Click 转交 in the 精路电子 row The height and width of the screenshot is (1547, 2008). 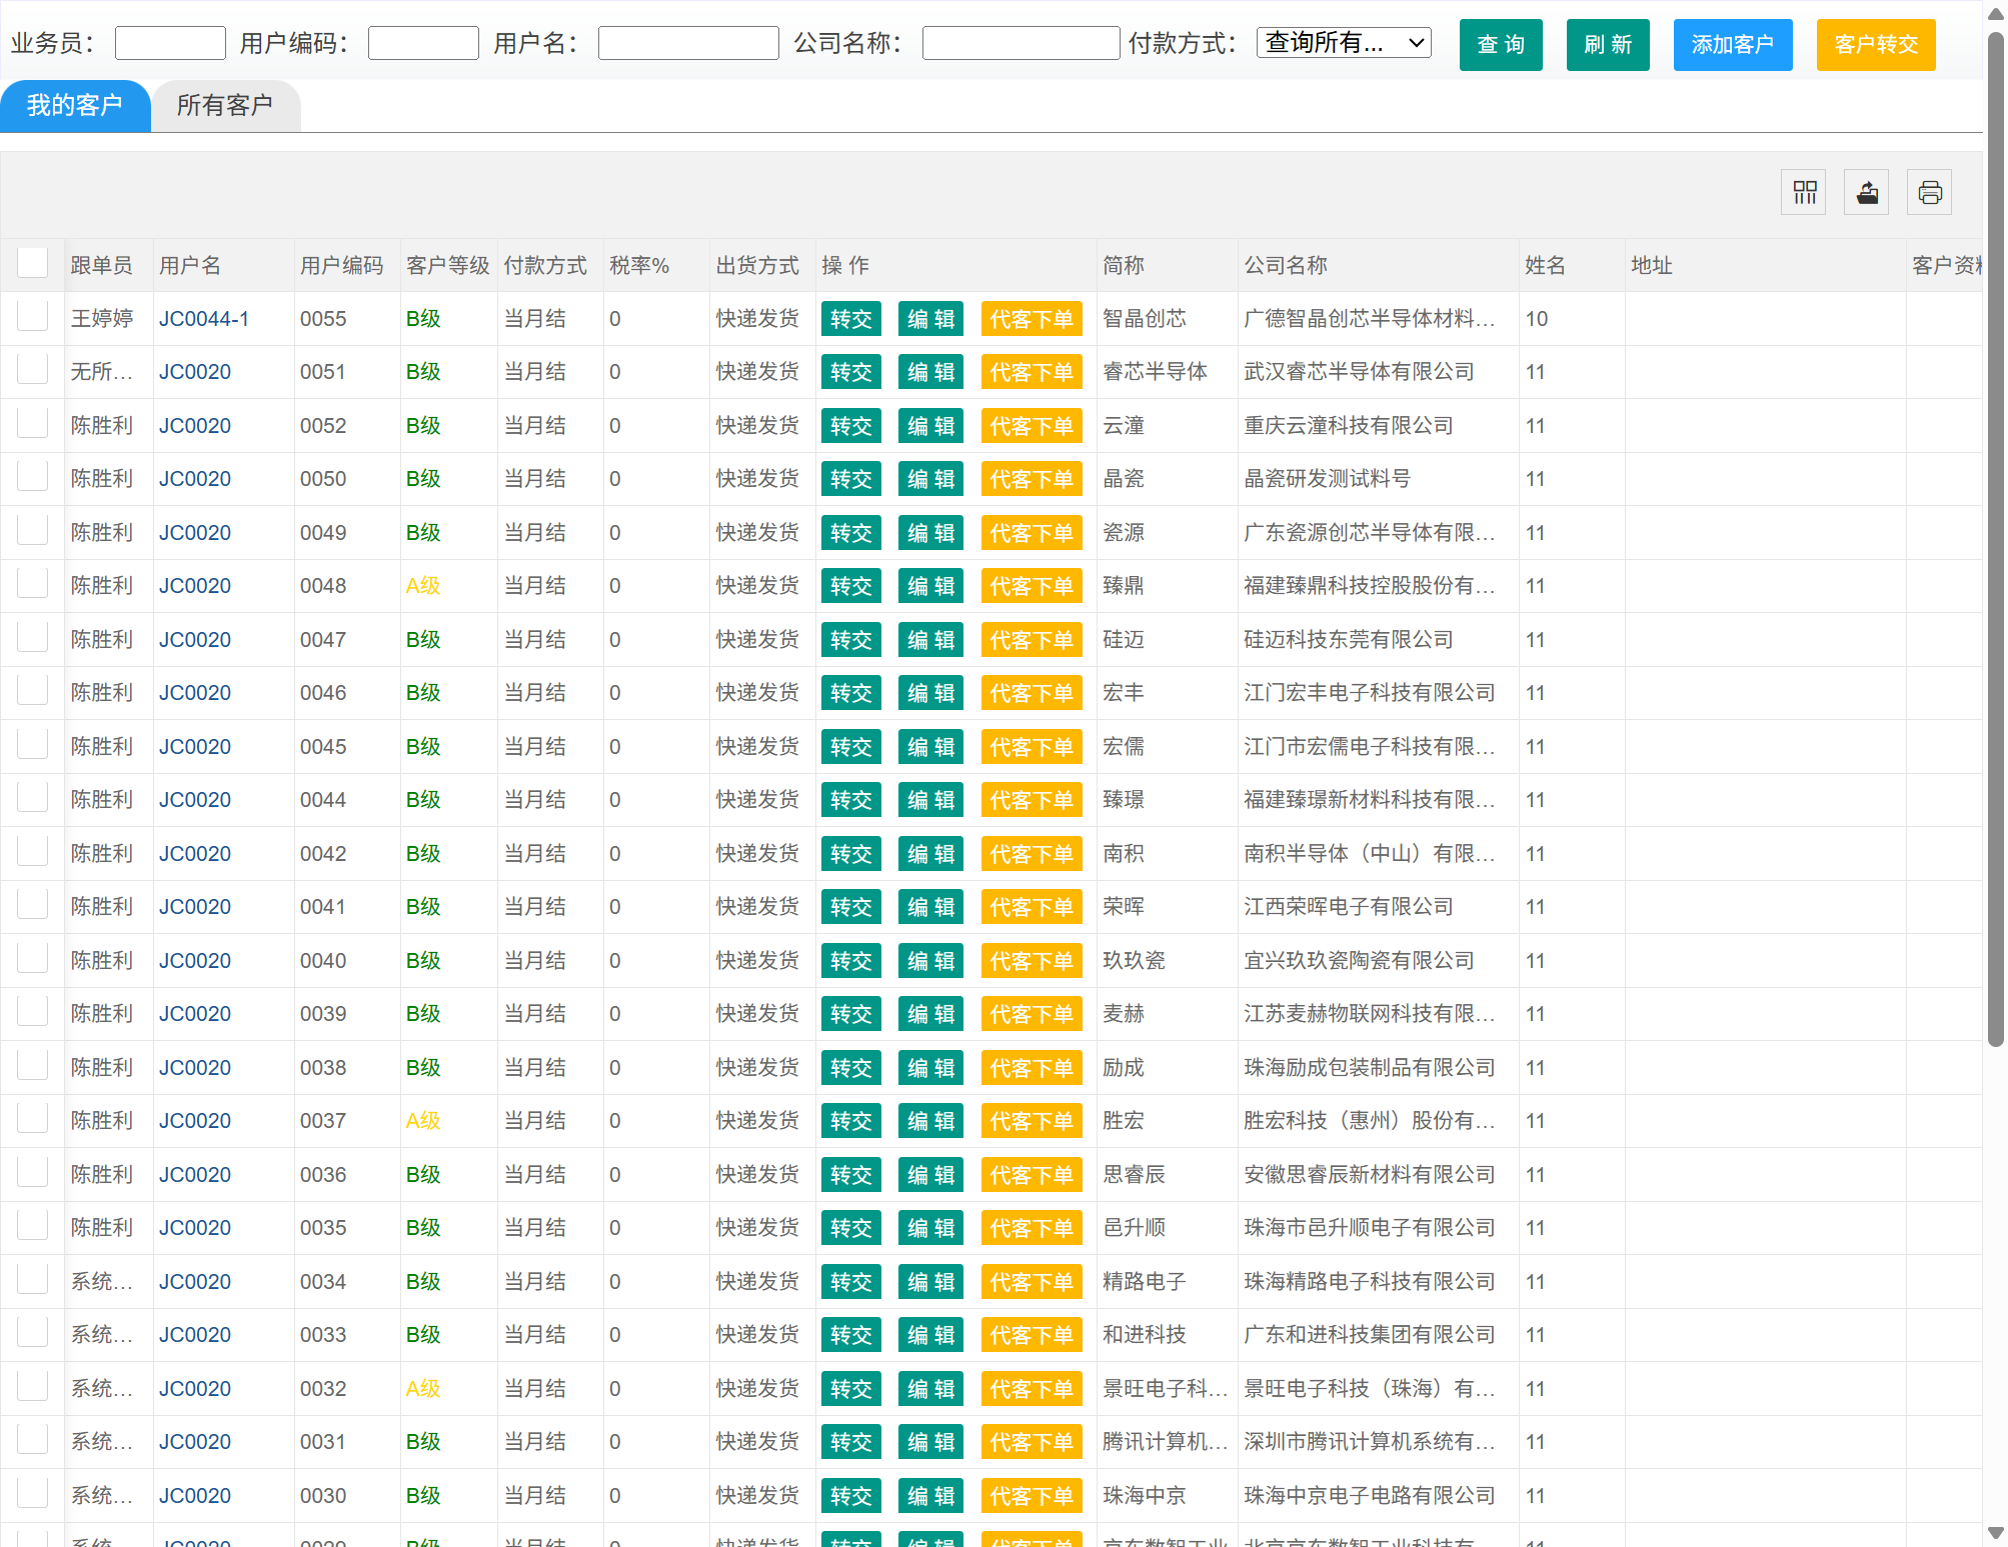[851, 1282]
